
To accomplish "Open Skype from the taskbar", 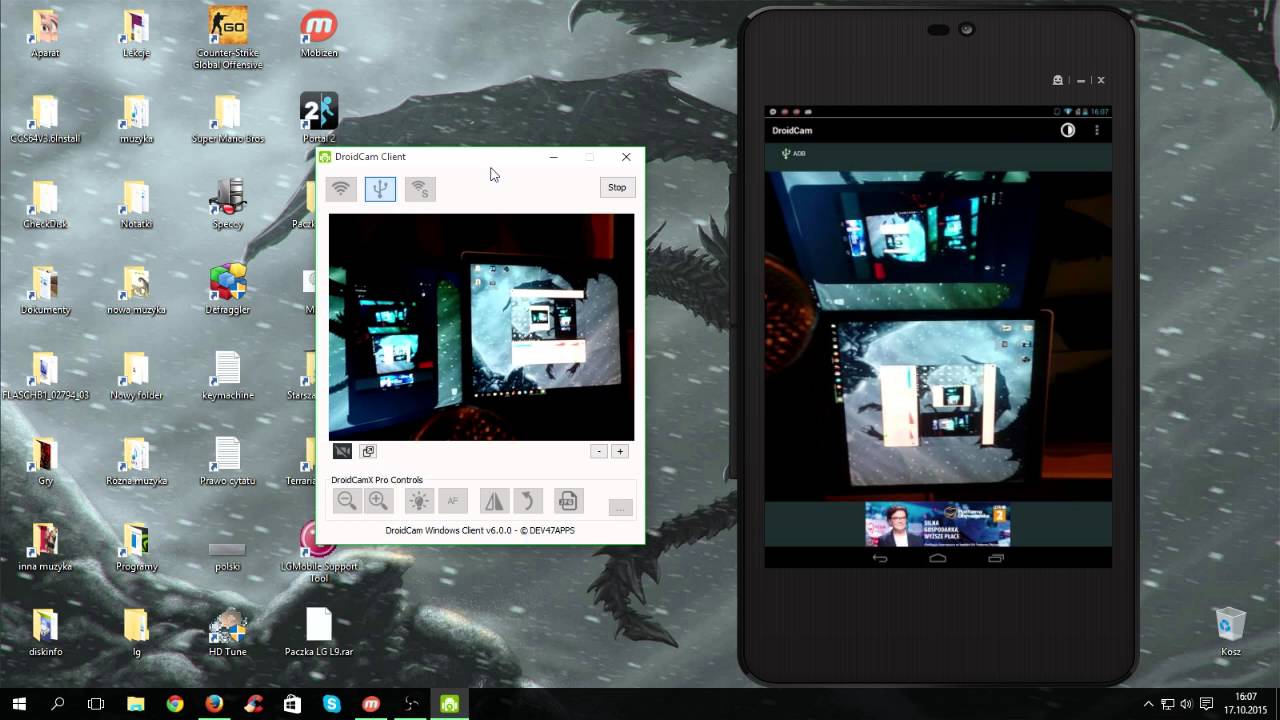I will (x=332, y=704).
